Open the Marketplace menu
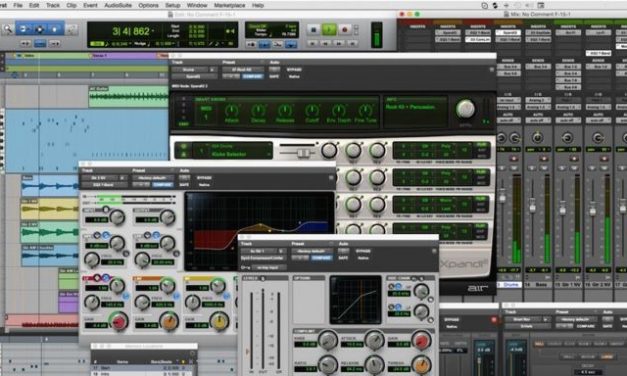 point(230,5)
